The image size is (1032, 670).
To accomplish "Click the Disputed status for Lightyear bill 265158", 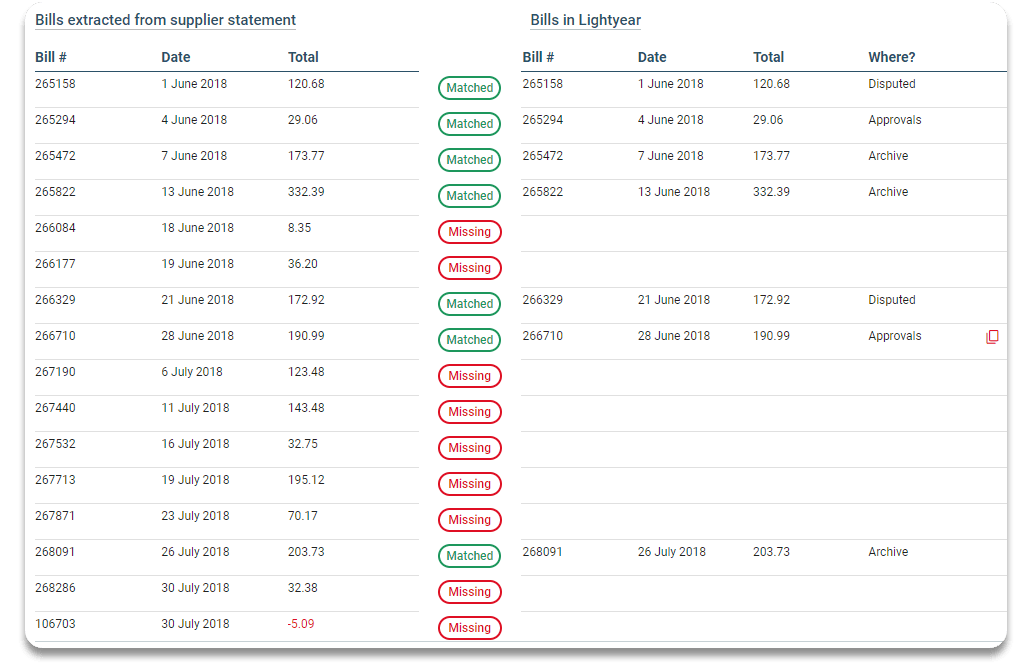I will pyautogui.click(x=891, y=84).
